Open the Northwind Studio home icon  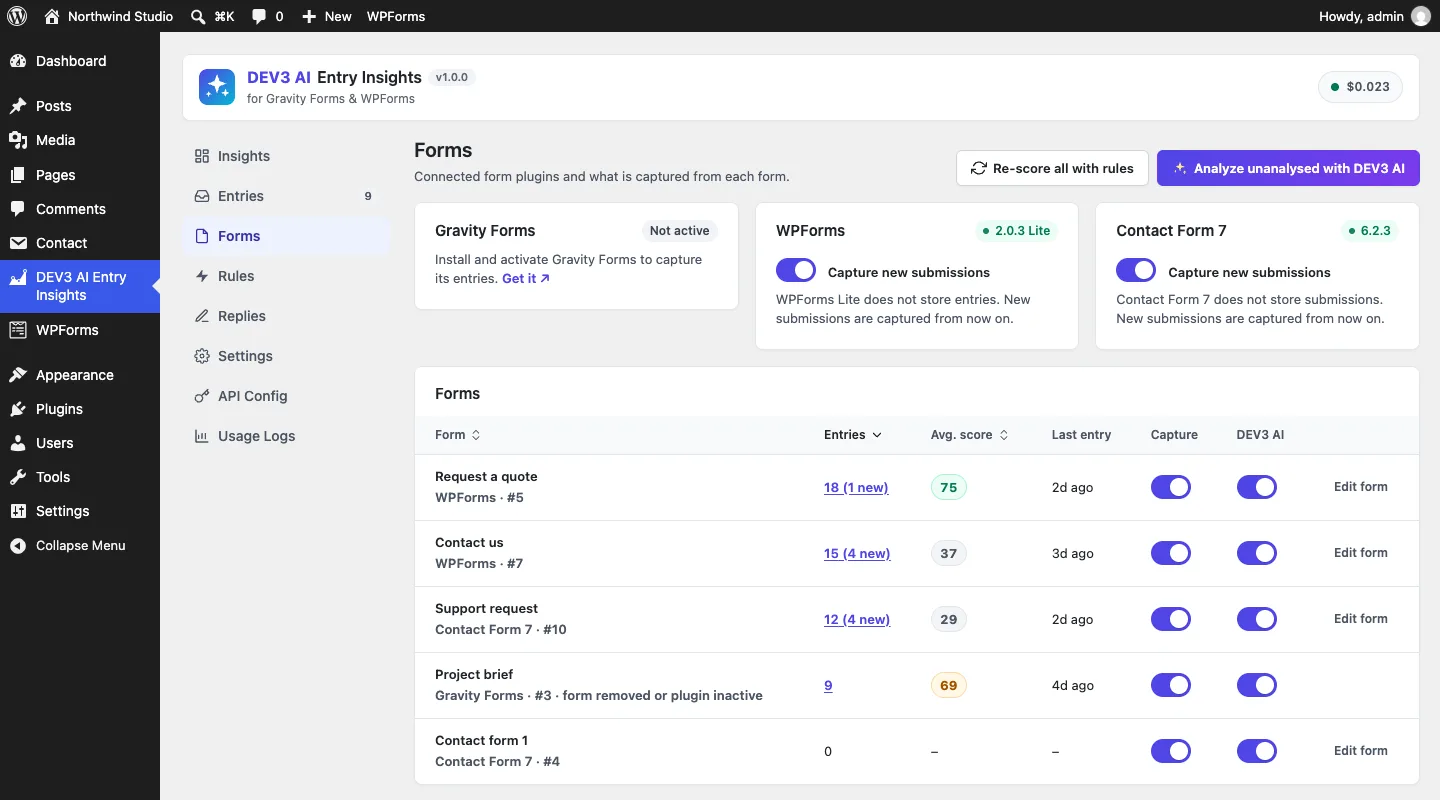point(52,16)
